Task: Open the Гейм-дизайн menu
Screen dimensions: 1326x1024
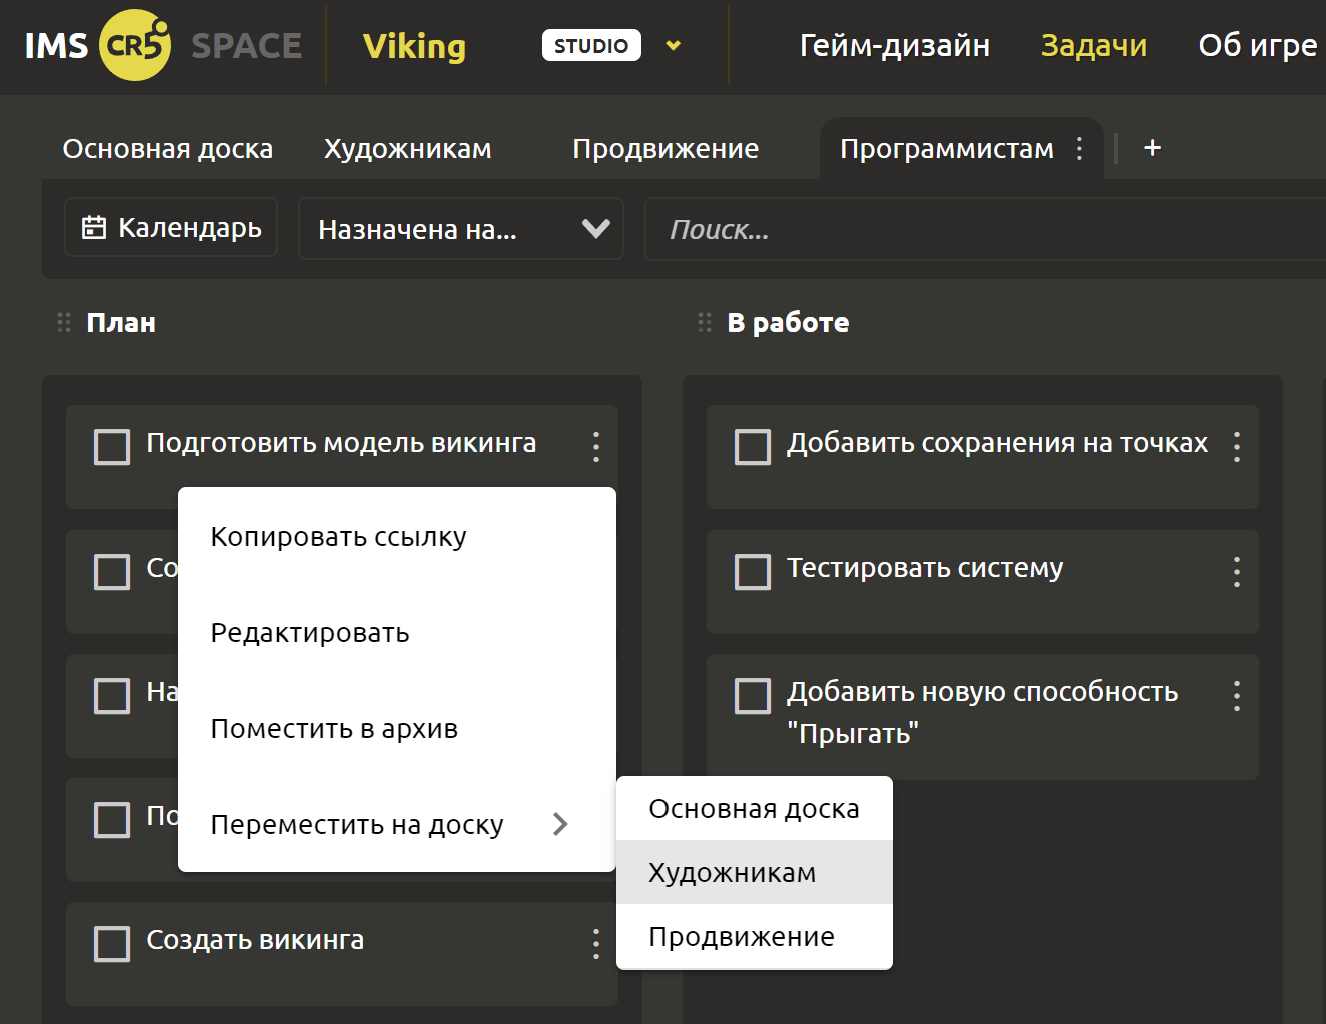Action: (895, 45)
